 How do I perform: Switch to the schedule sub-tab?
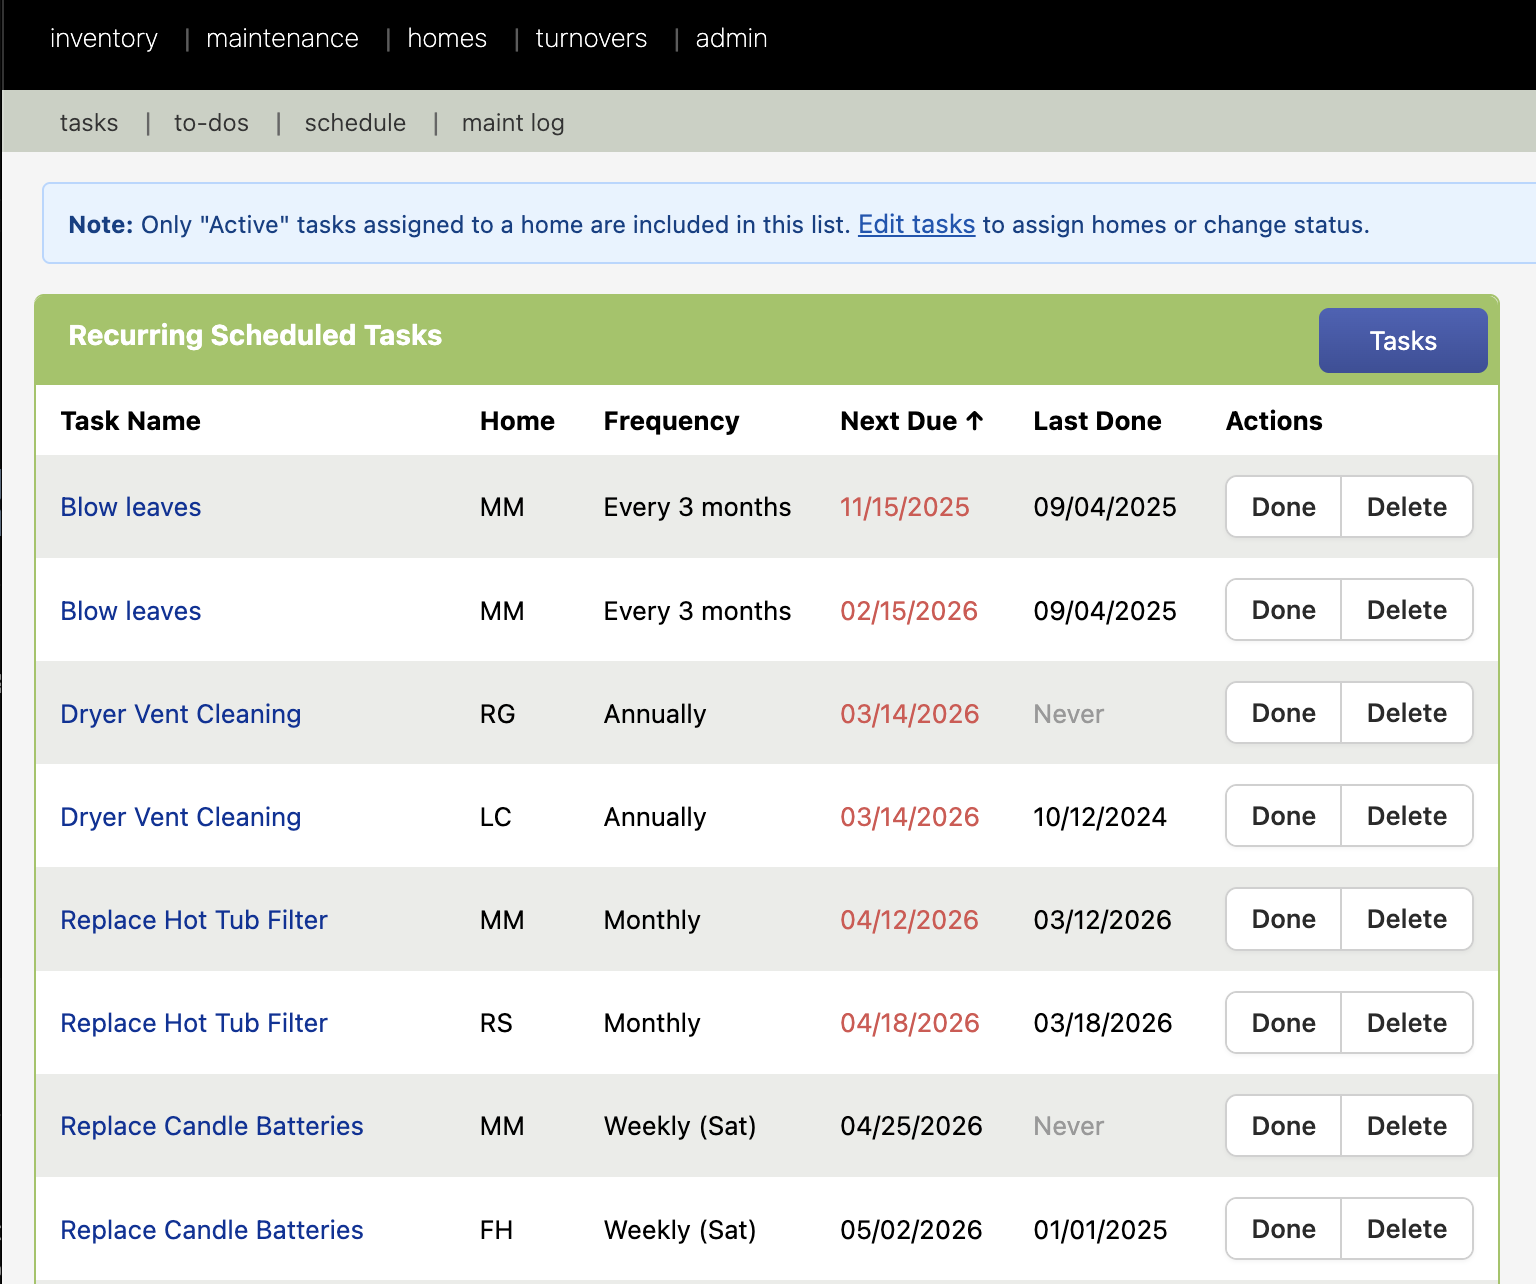point(355,123)
